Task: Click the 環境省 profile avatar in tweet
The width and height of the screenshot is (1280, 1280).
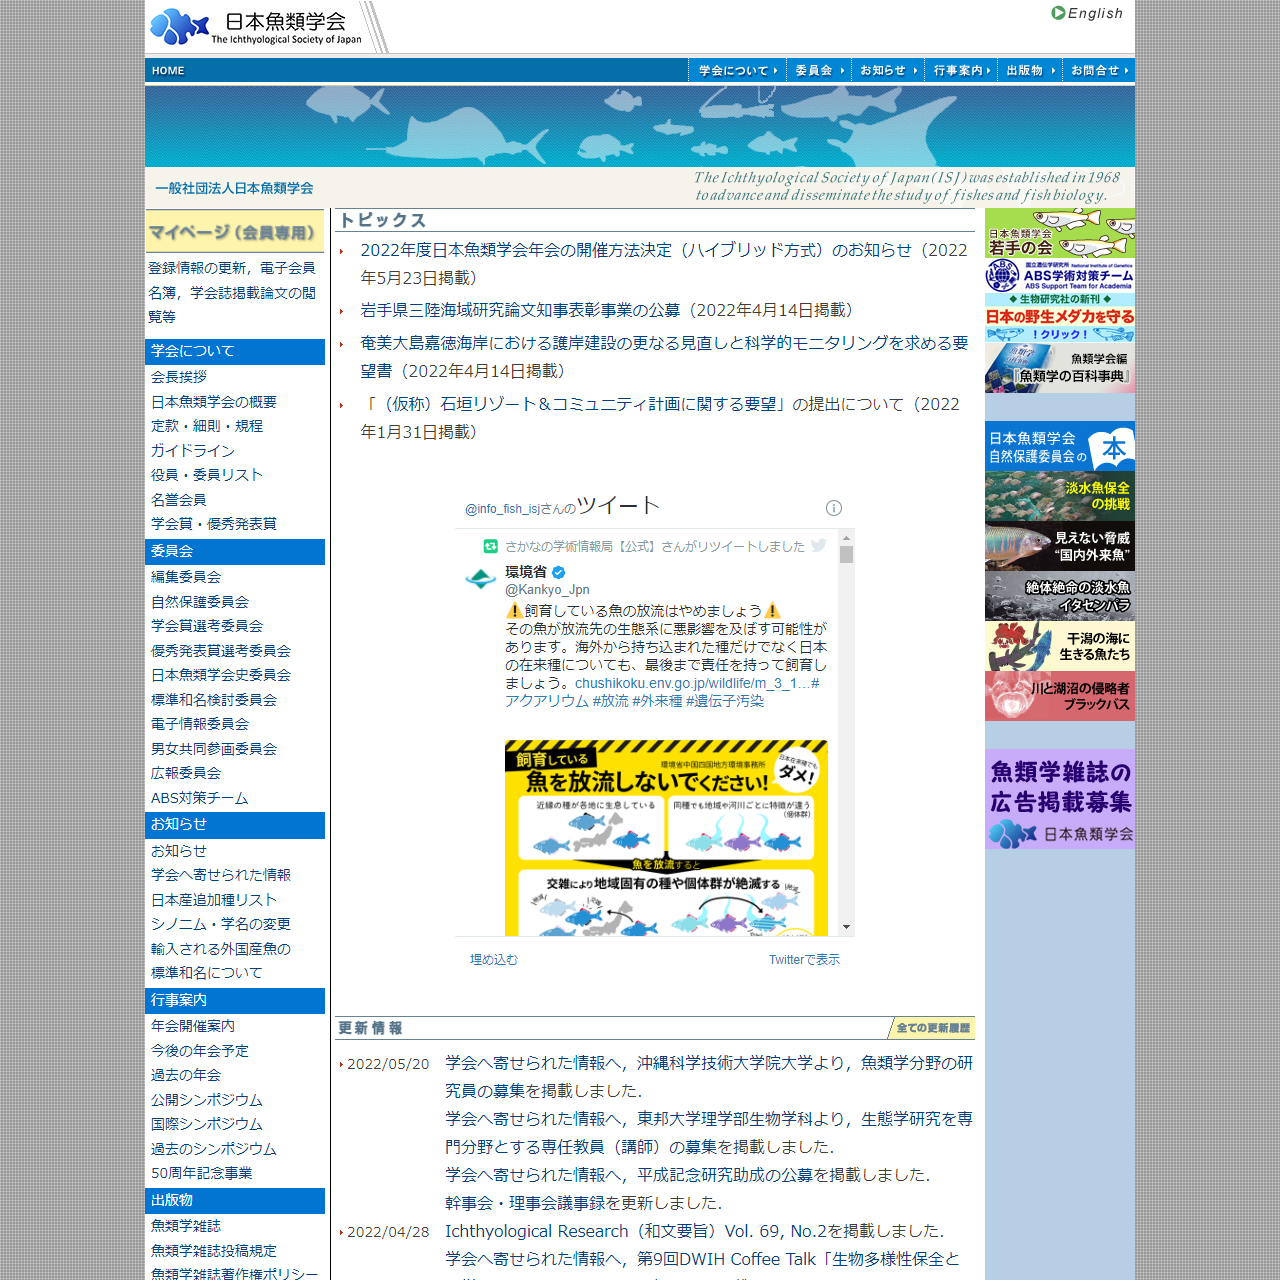Action: (481, 579)
